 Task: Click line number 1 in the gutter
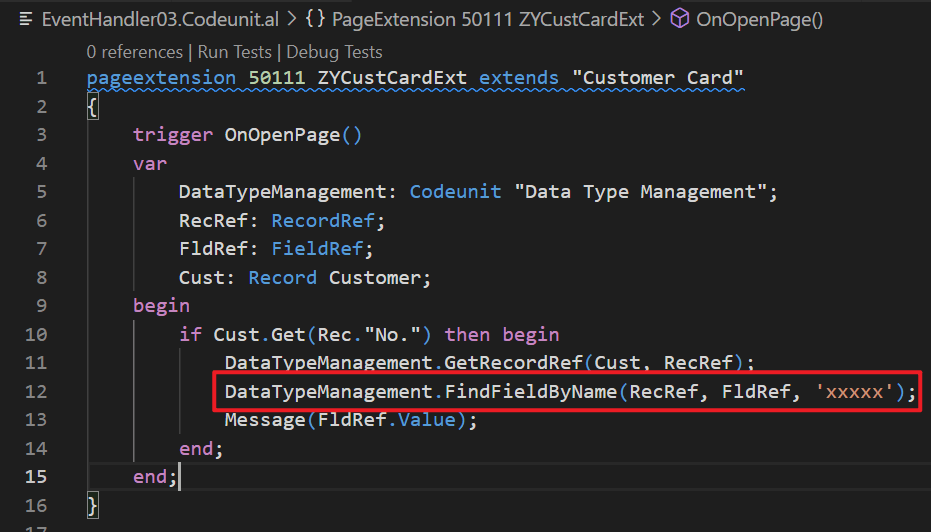click(41, 78)
